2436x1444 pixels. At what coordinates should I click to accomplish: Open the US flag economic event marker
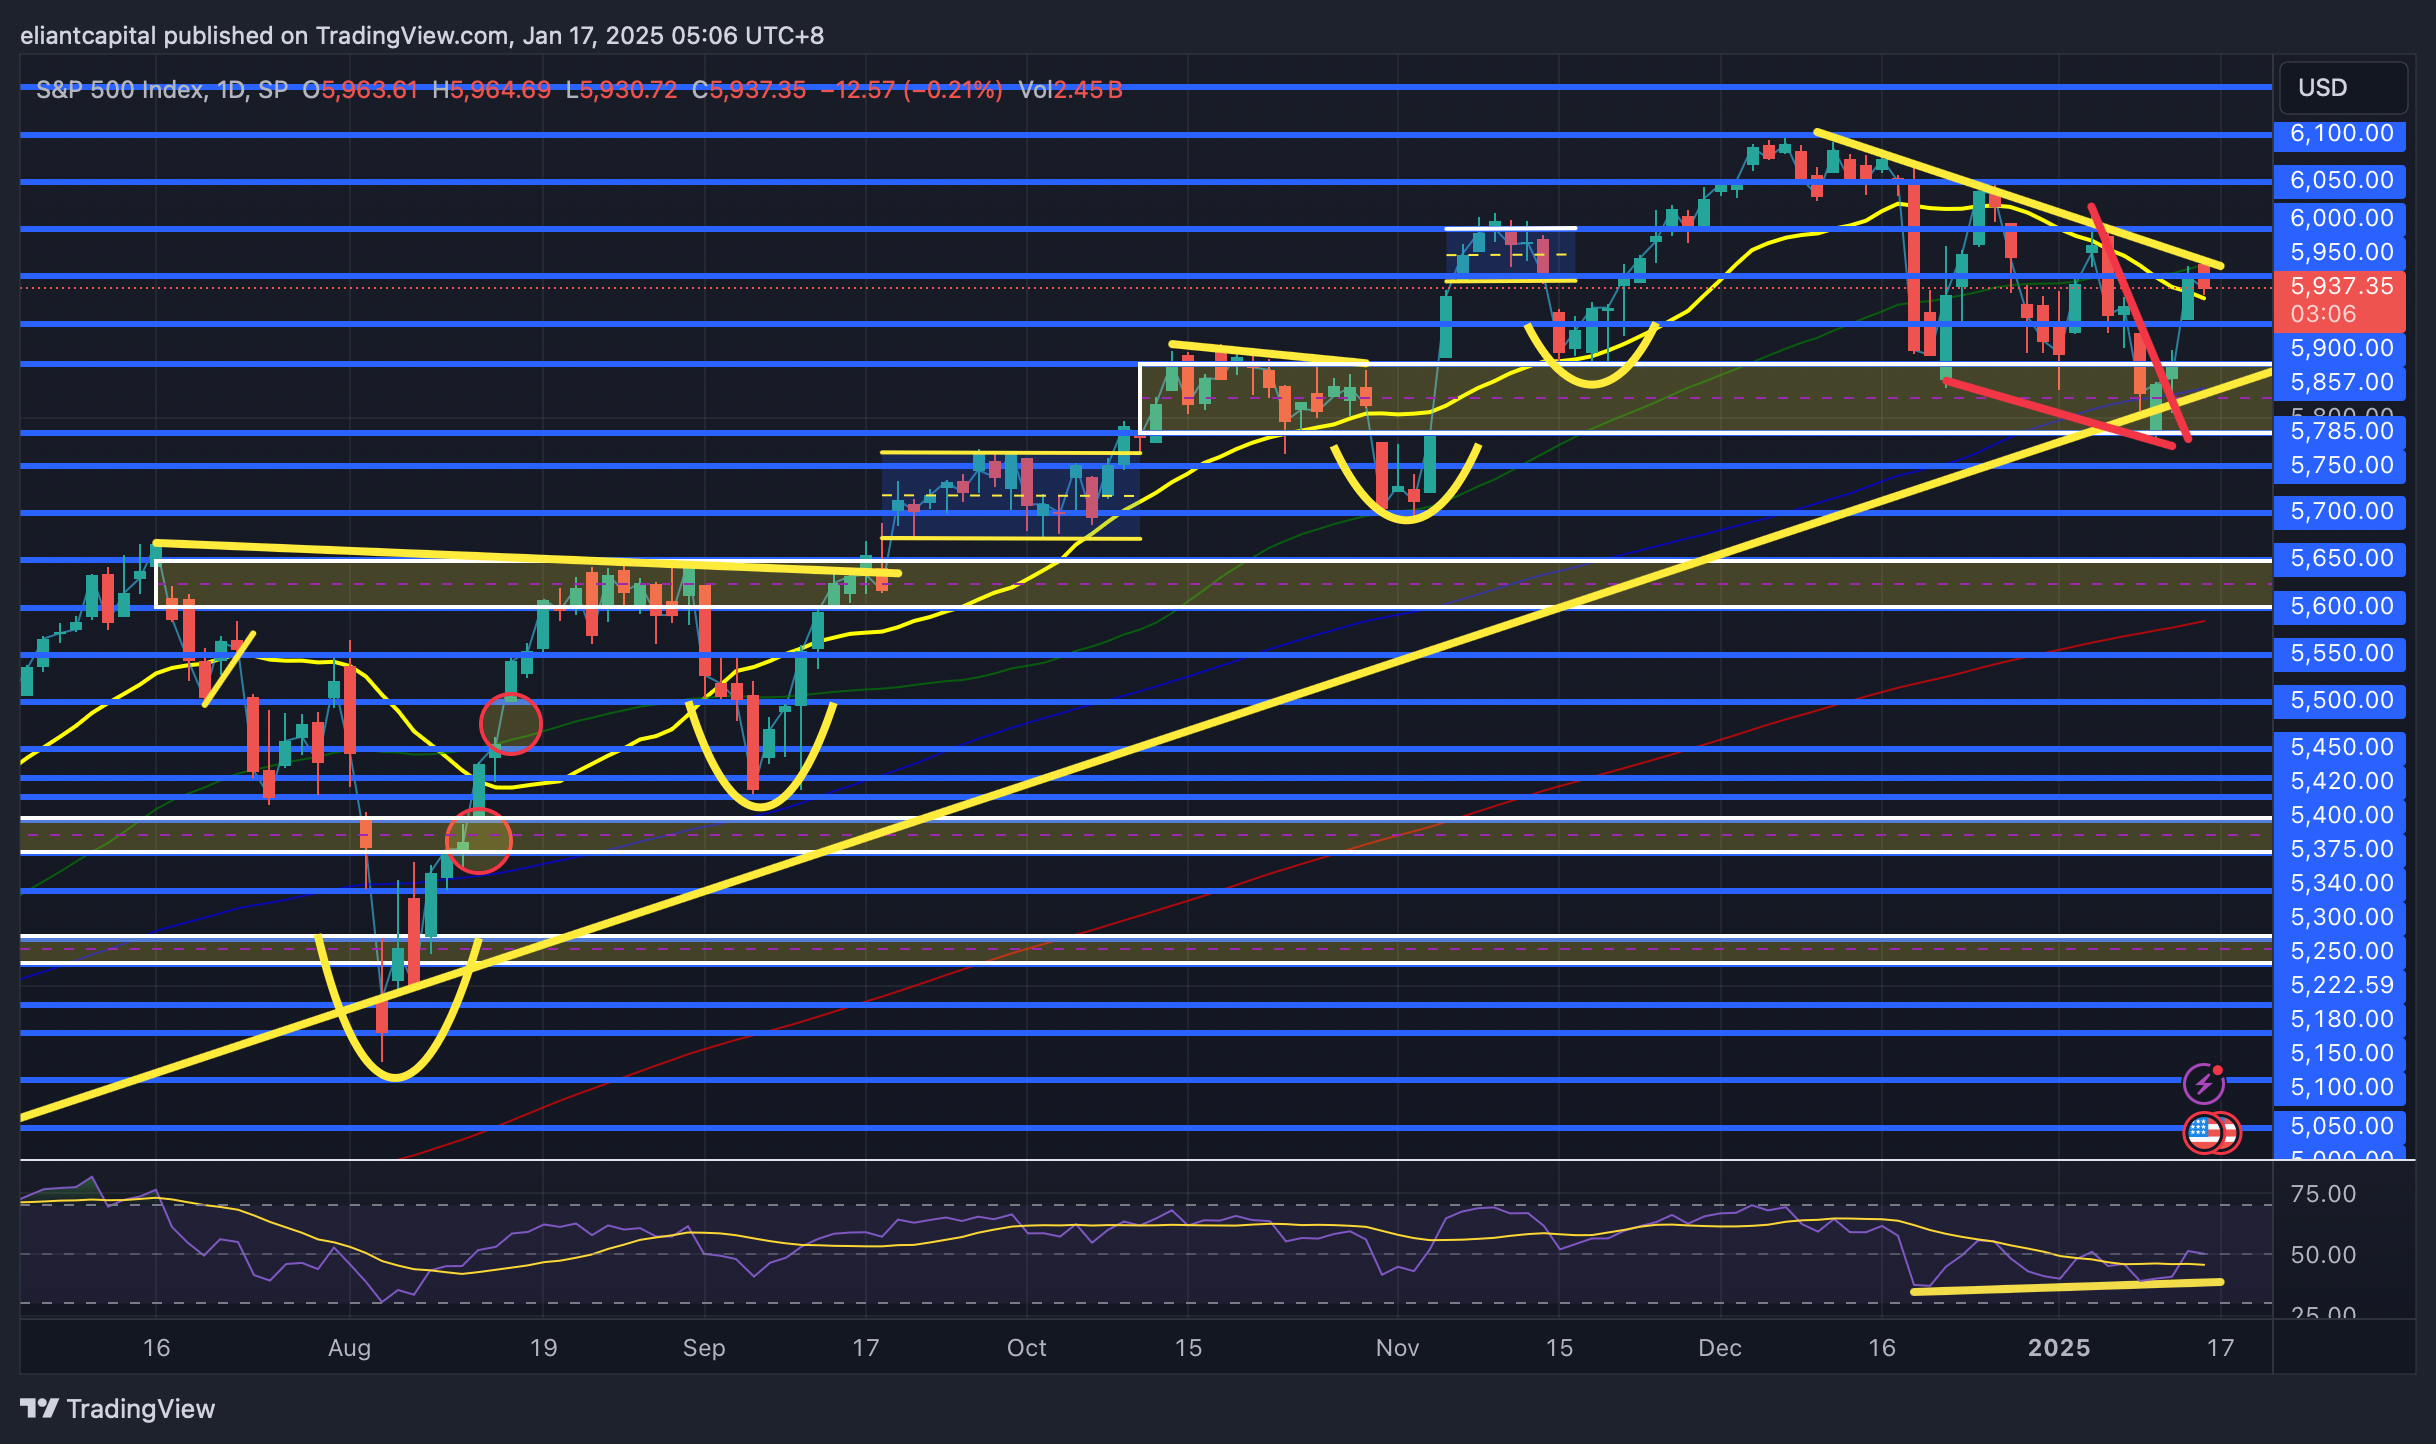point(2205,1133)
